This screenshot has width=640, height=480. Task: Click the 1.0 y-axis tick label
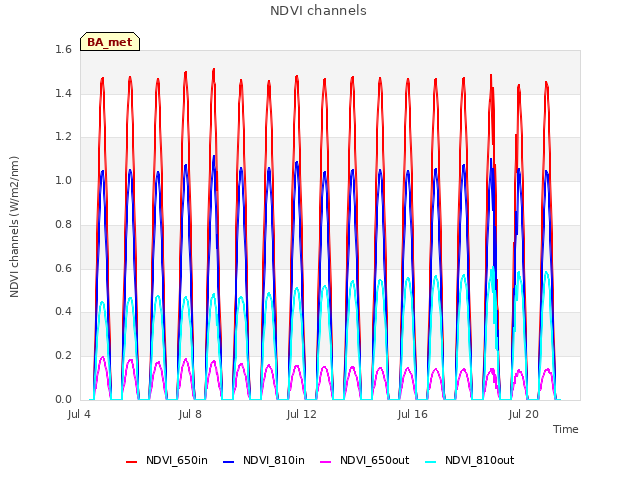pos(63,180)
